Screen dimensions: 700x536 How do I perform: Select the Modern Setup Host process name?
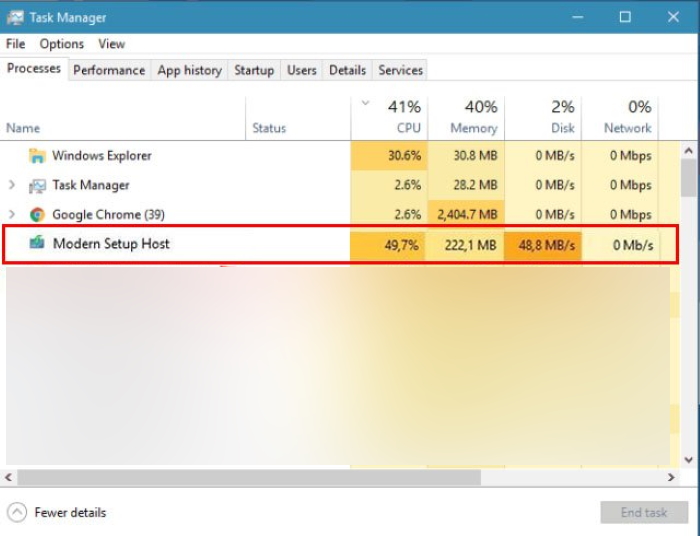pyautogui.click(x=111, y=244)
